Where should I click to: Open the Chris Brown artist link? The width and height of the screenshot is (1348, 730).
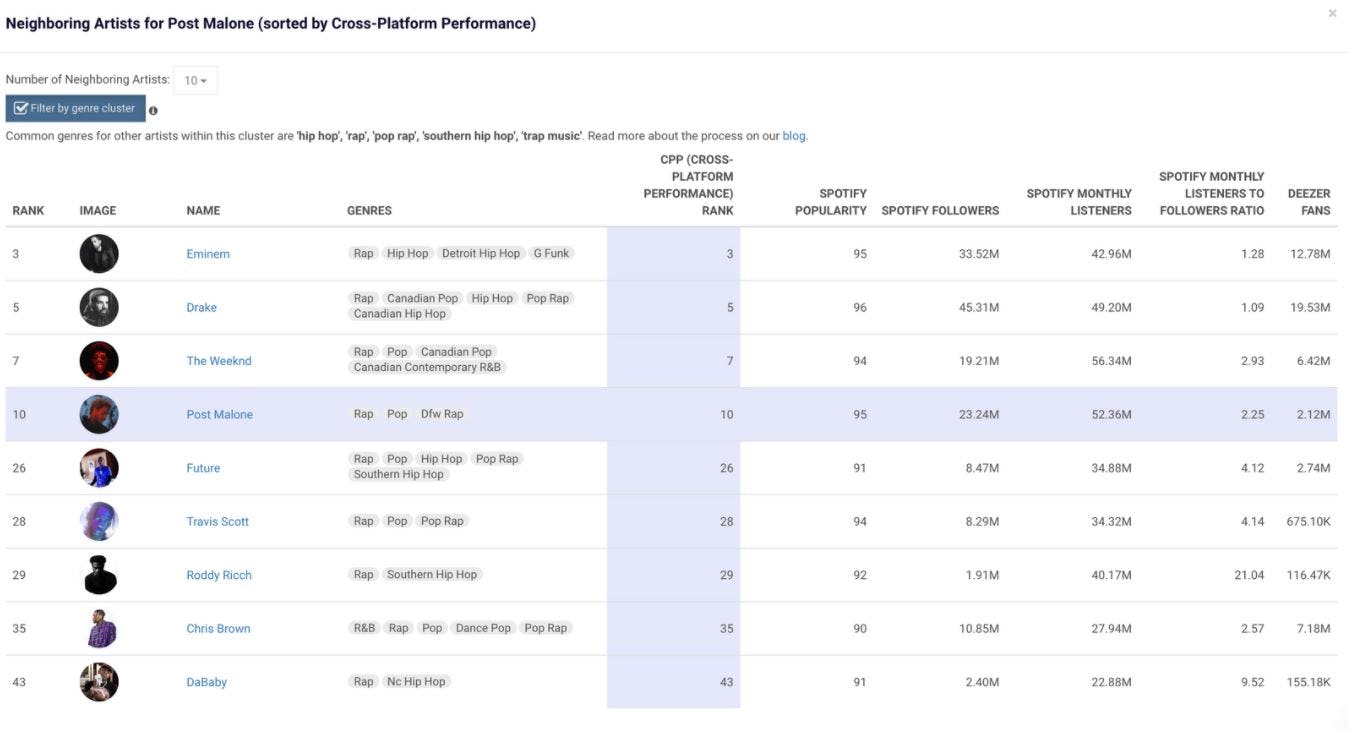(x=218, y=629)
